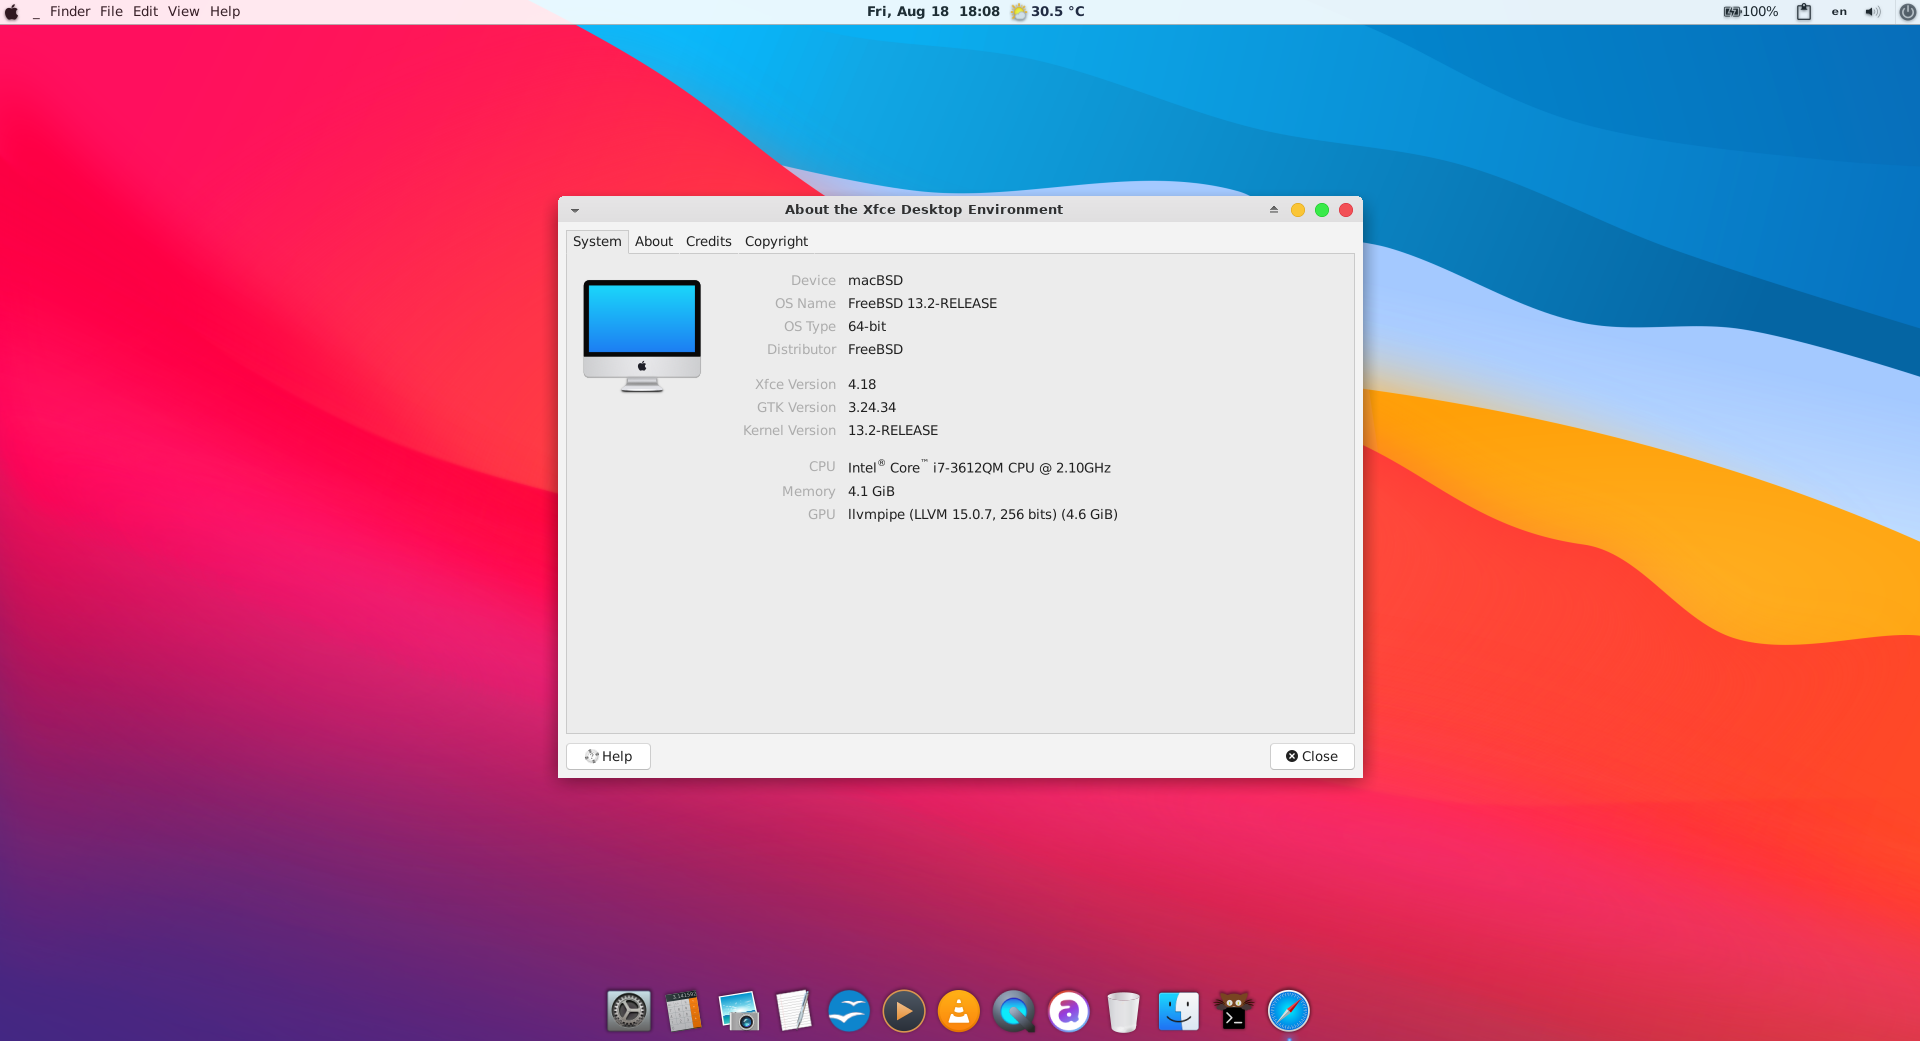
Task: Open the Finder menu in top bar
Action: click(70, 12)
